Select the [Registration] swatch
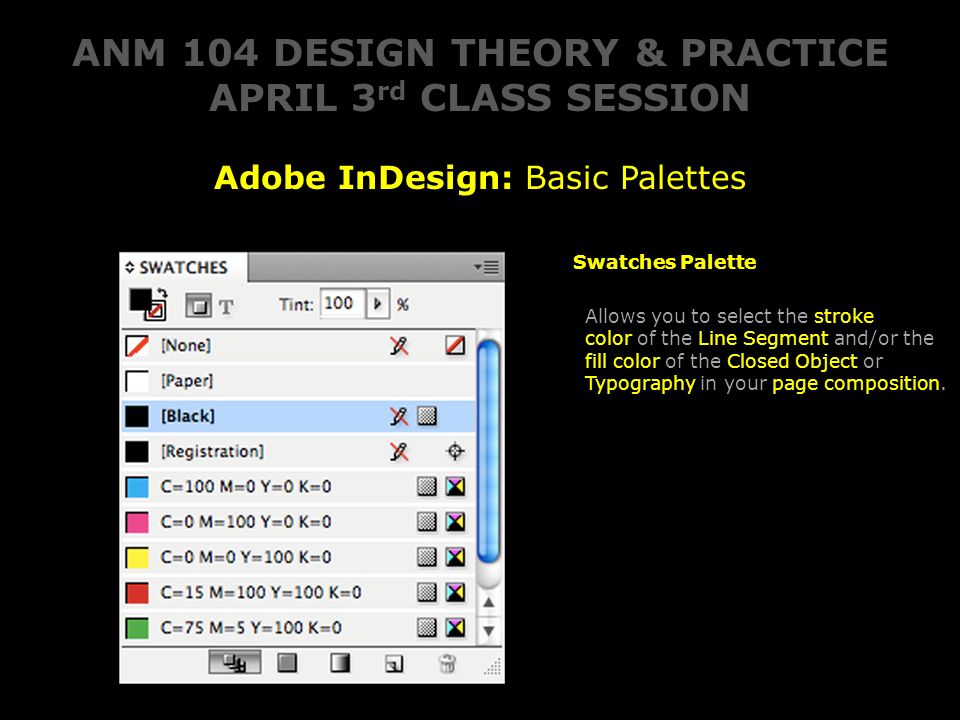The height and width of the screenshot is (720, 960). (x=299, y=452)
